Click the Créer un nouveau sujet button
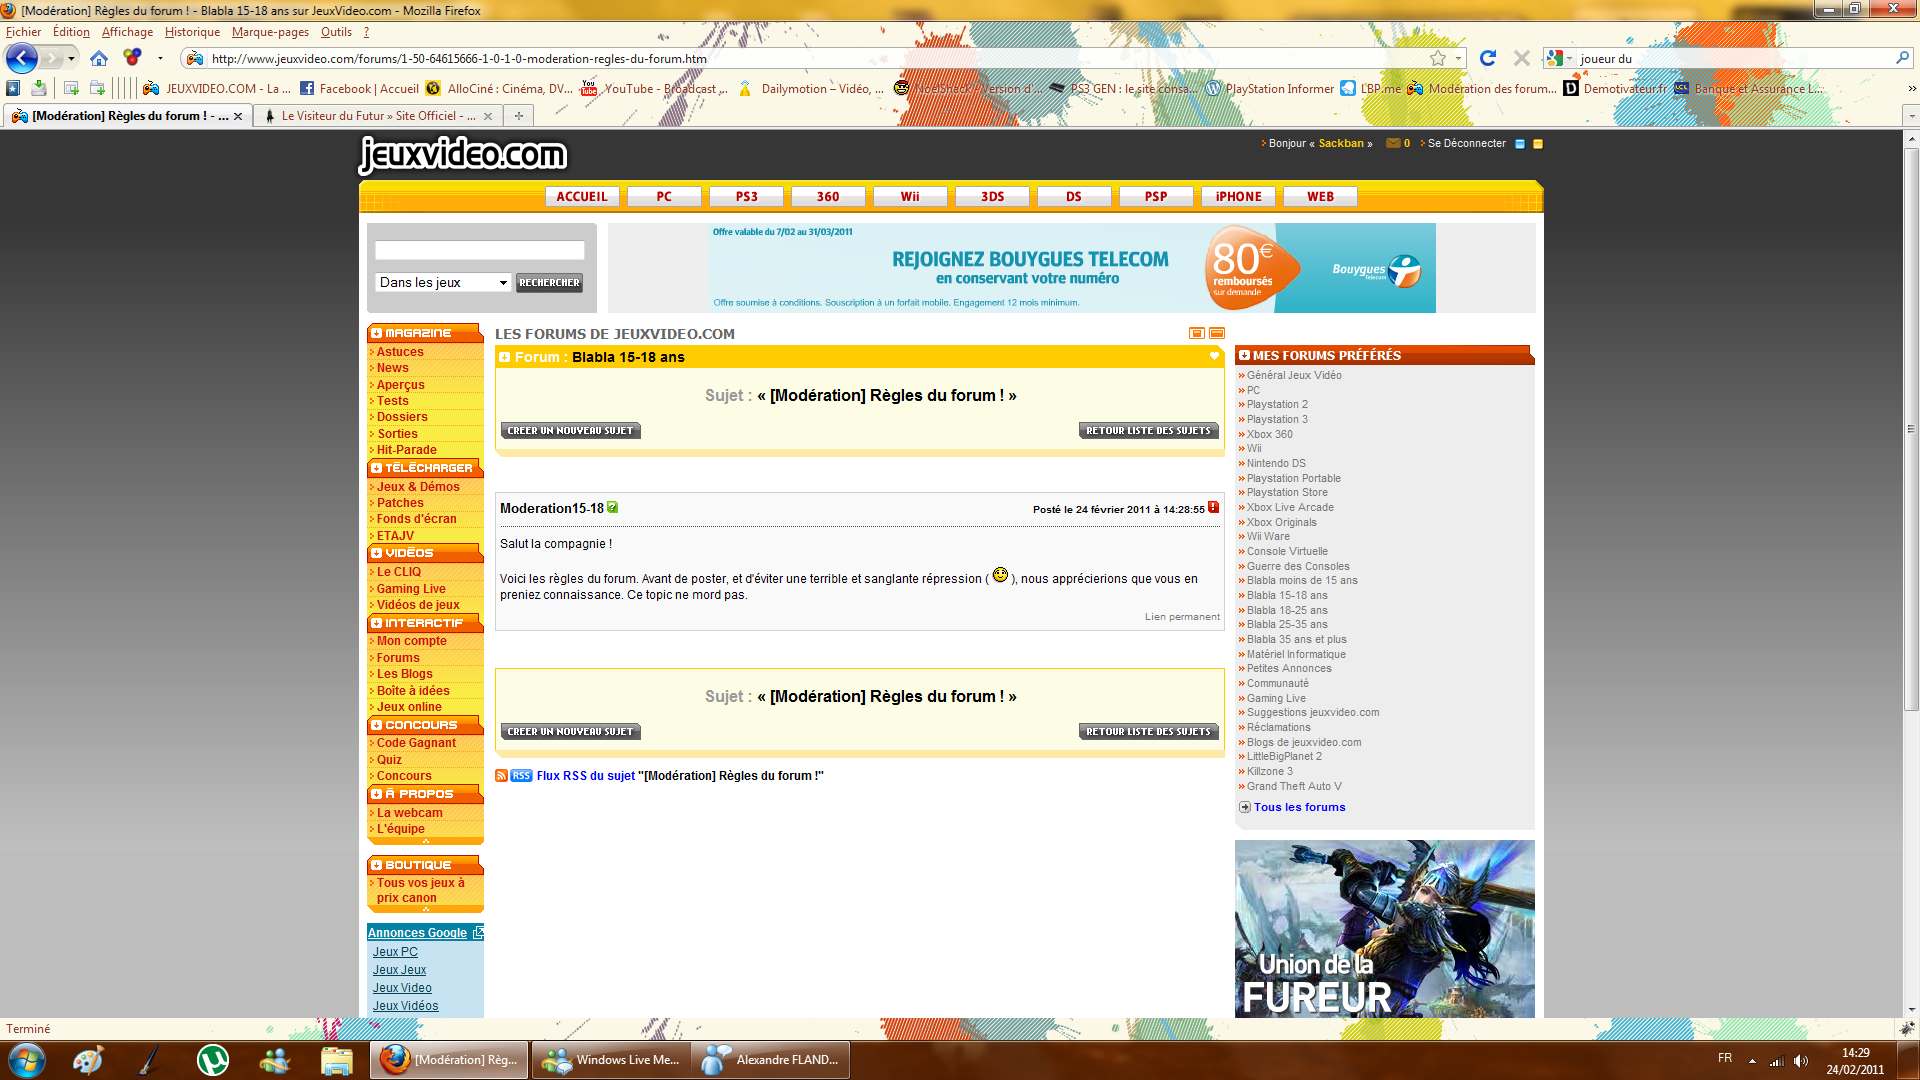The height and width of the screenshot is (1080, 1920). click(x=570, y=431)
